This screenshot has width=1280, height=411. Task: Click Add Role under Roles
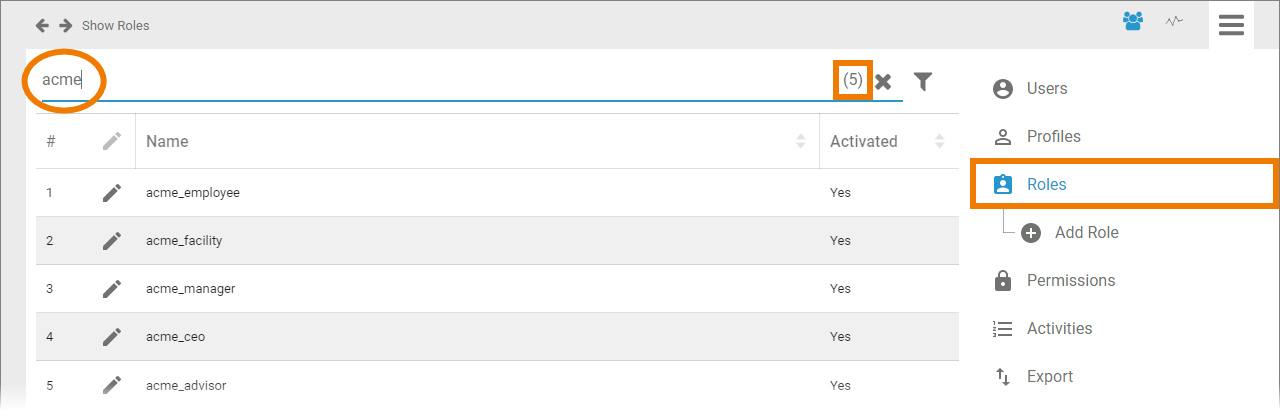coord(1086,233)
